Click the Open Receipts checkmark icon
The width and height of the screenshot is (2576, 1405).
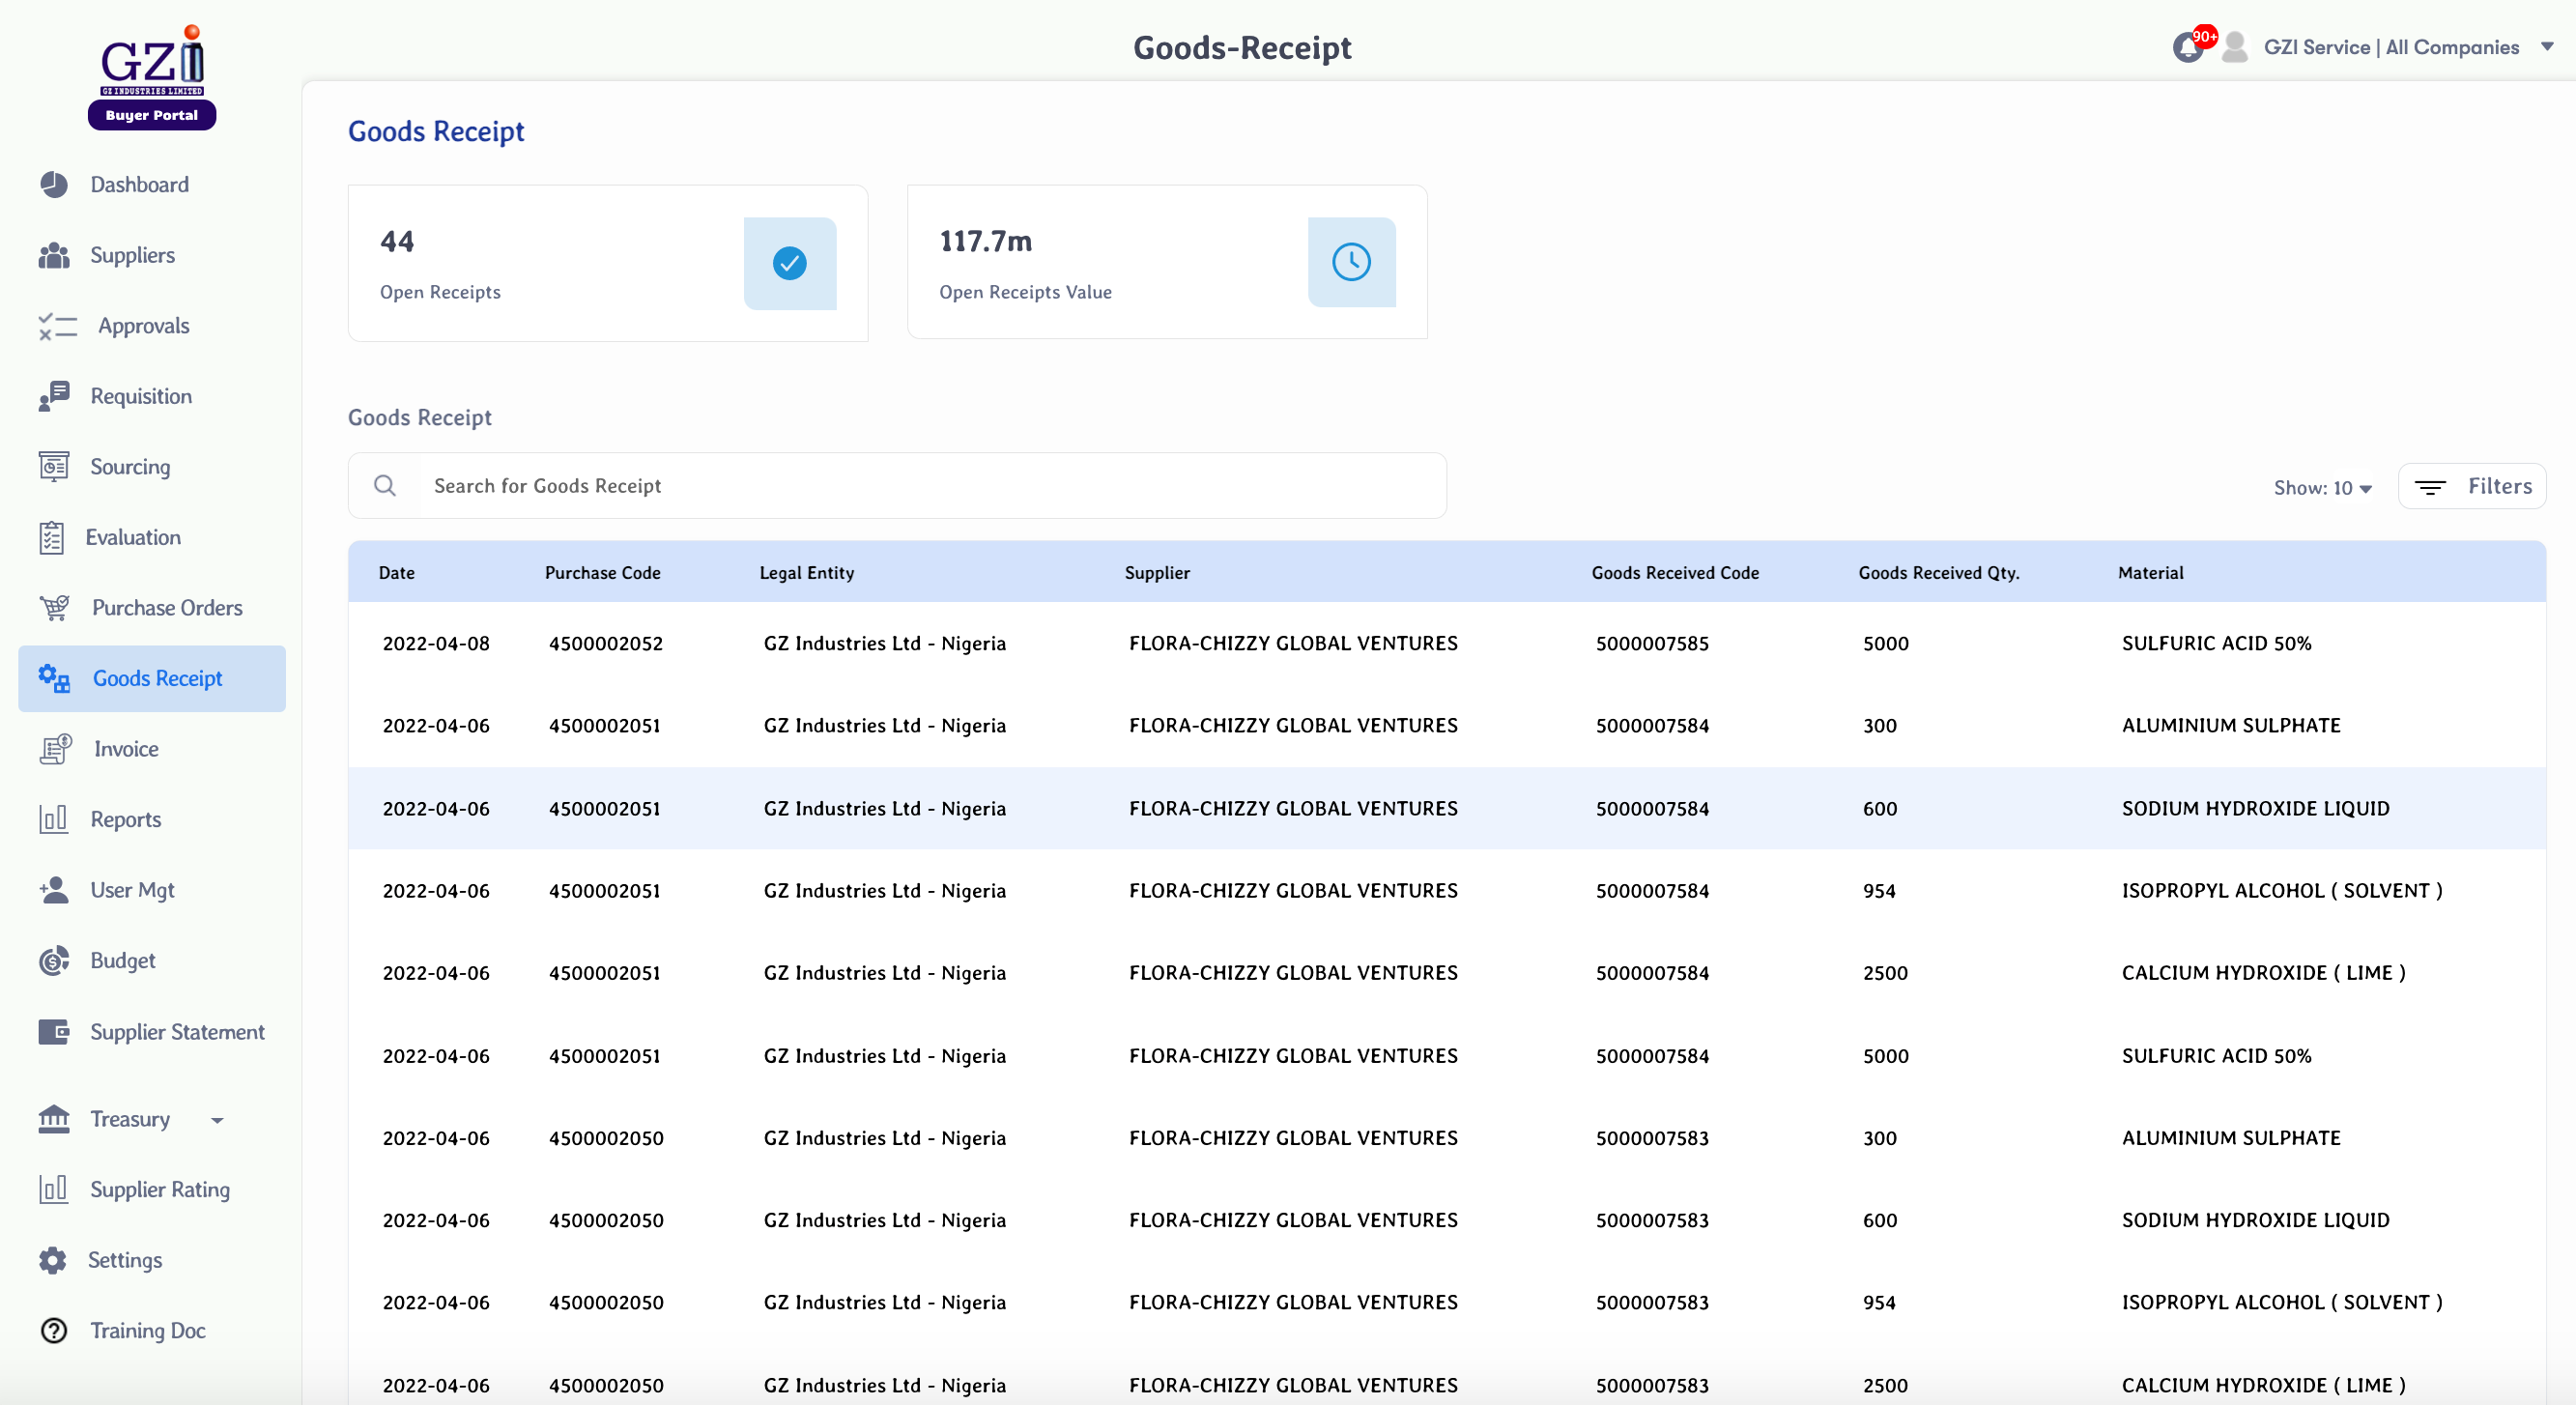[x=790, y=263]
